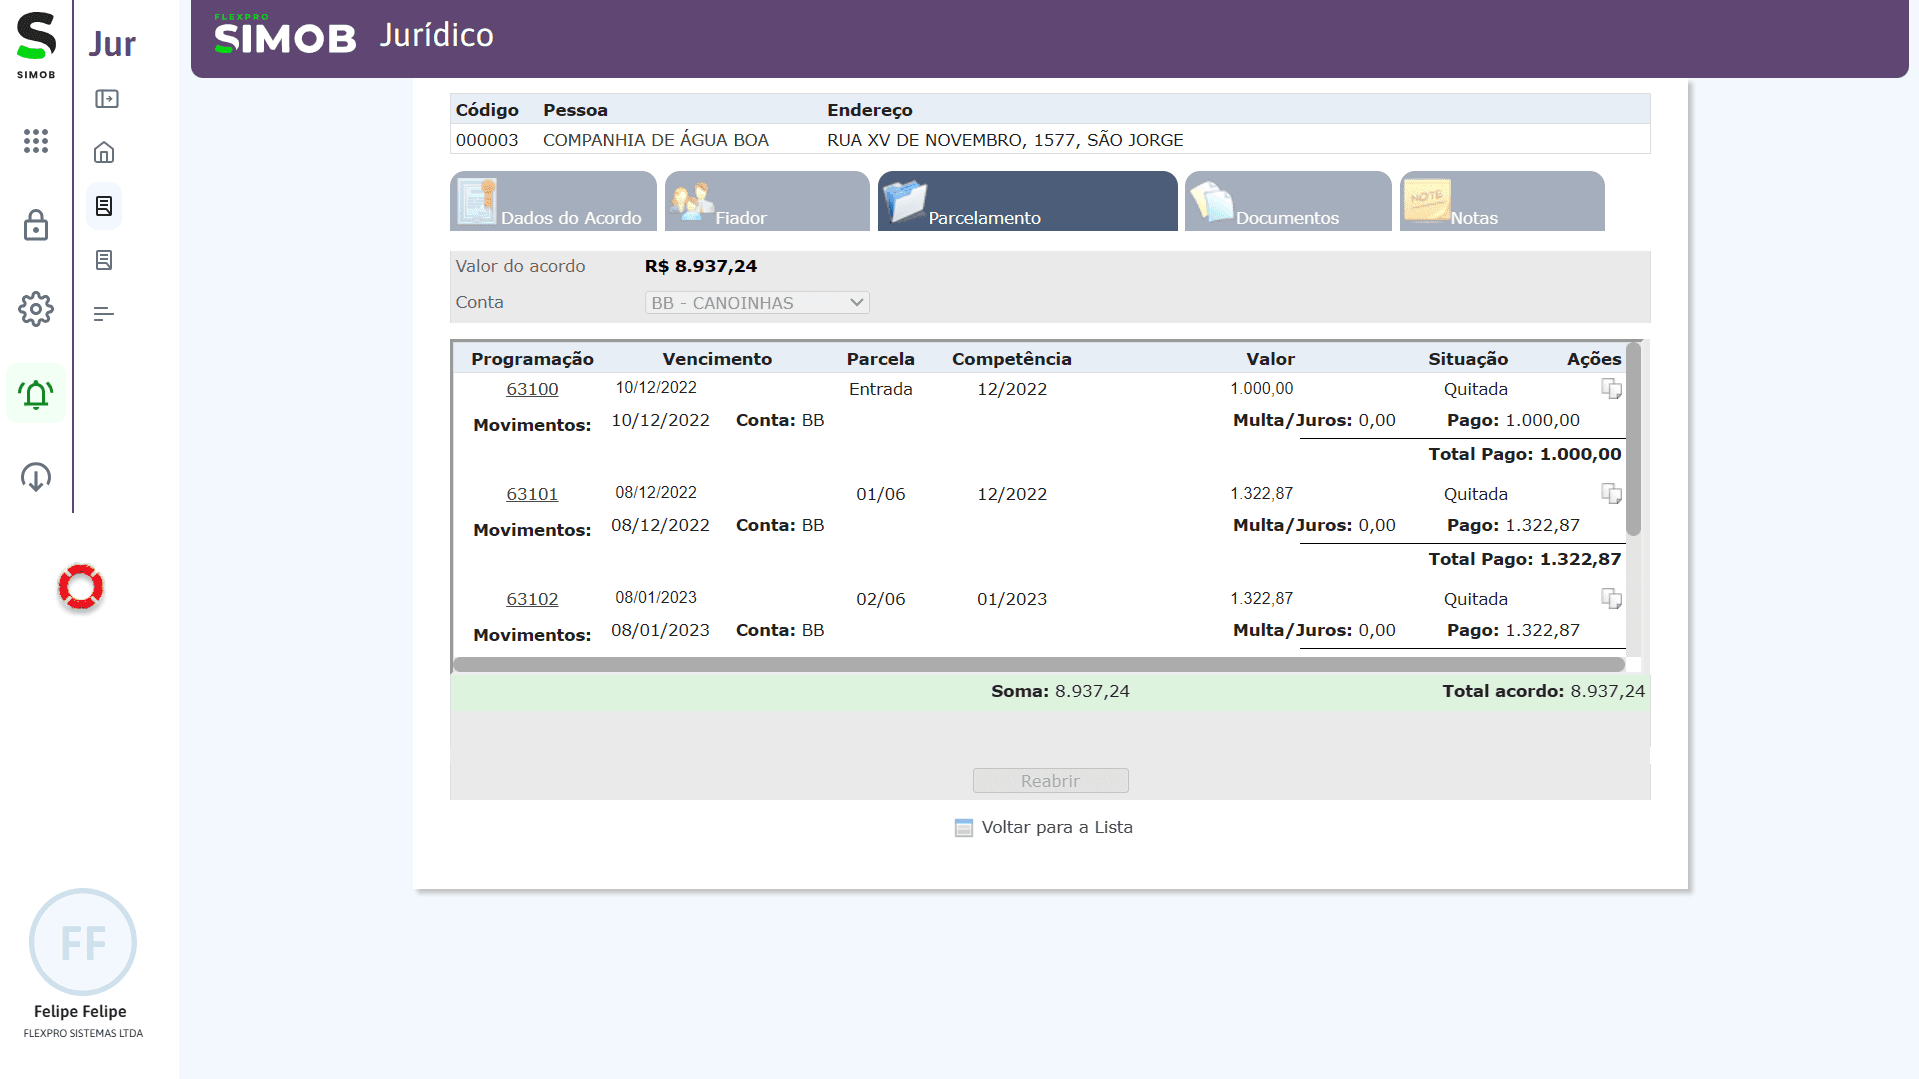The image size is (1919, 1079).
Task: Click the FF user avatar Felipe Felipe
Action: 83,942
